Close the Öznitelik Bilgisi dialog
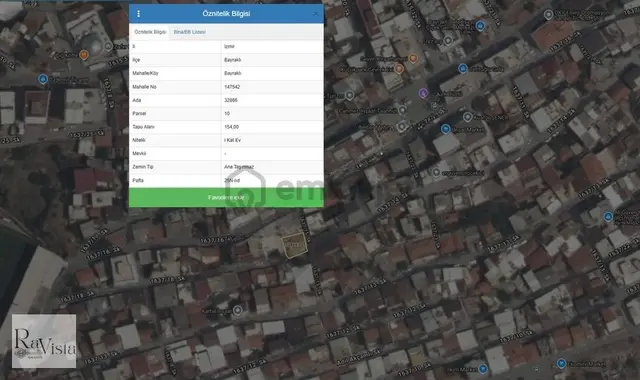Screen dimensions: 640x380 (x=316, y=14)
